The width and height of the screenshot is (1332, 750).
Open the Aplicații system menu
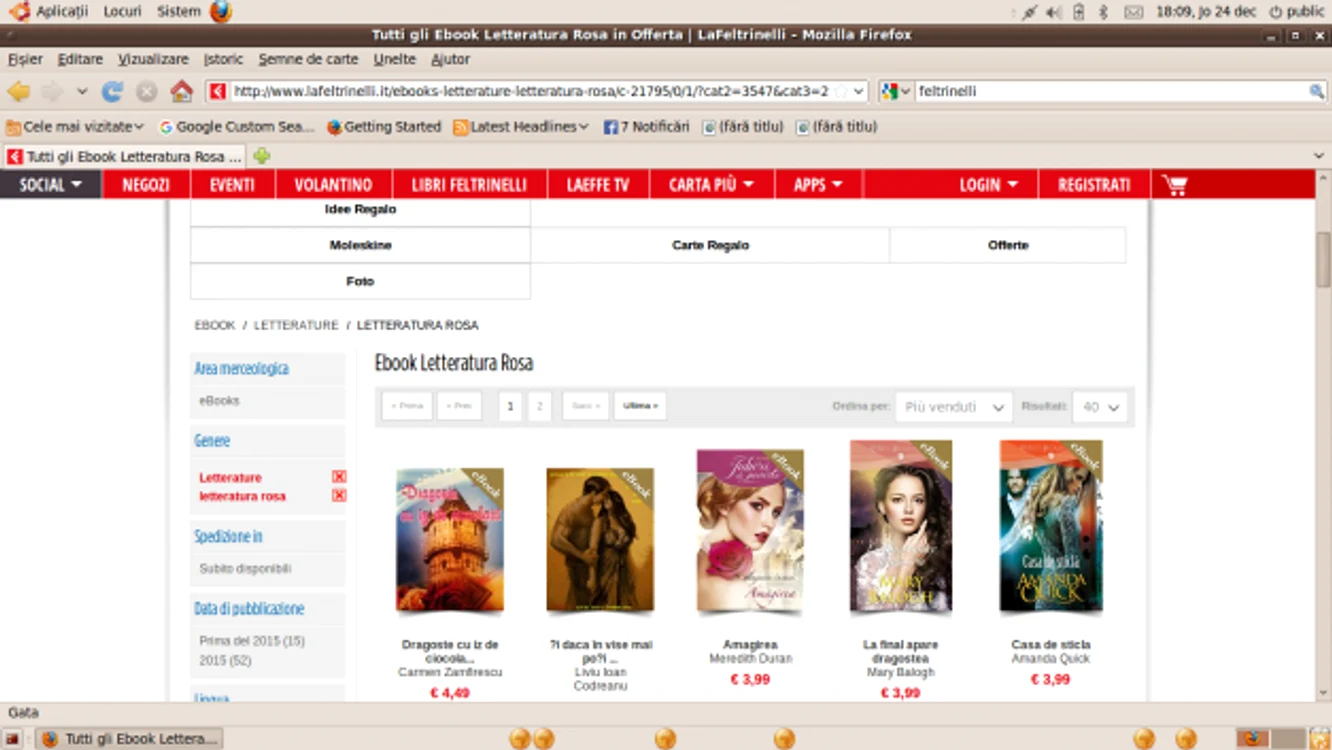(50, 12)
